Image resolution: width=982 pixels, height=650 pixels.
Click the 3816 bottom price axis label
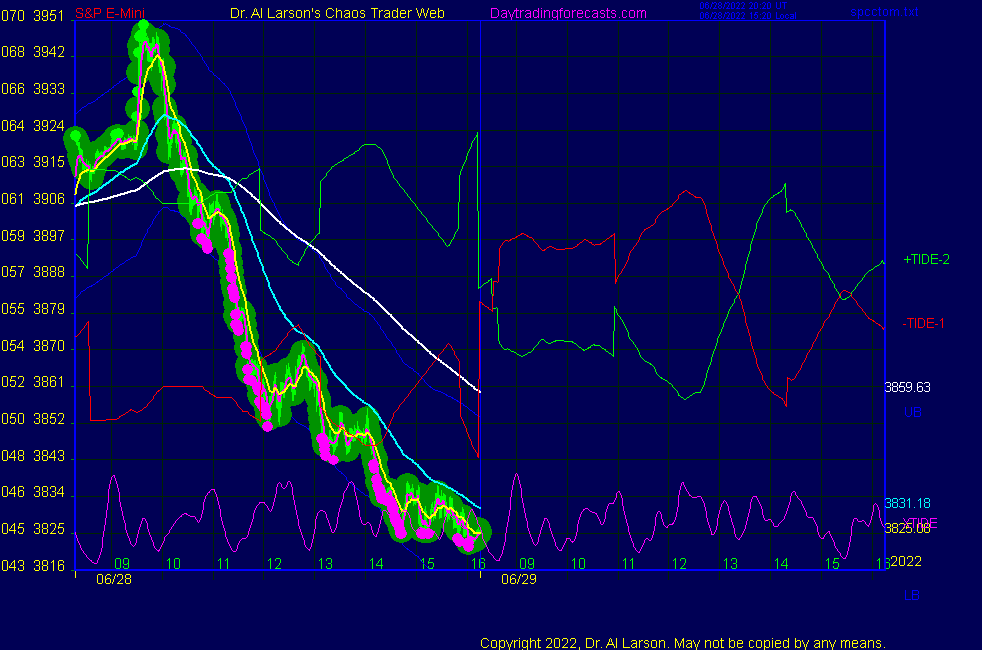(50, 565)
